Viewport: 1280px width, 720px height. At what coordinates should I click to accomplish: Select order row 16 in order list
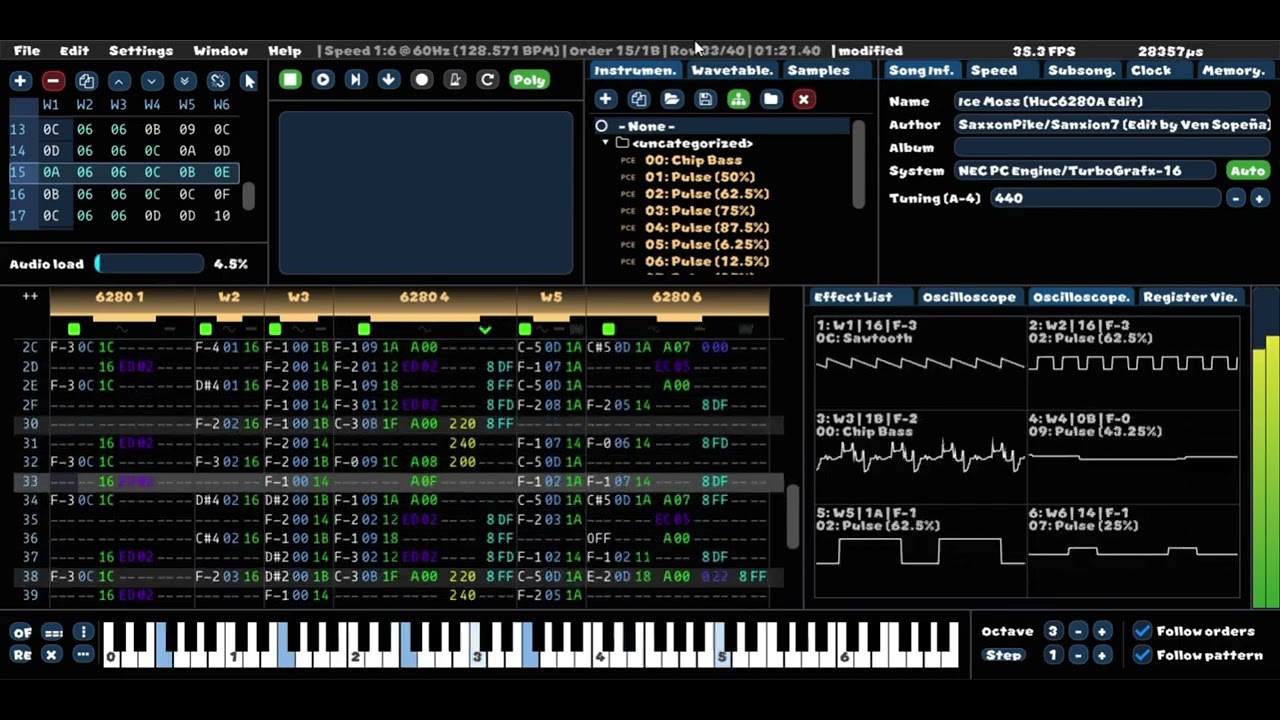tap(123, 194)
